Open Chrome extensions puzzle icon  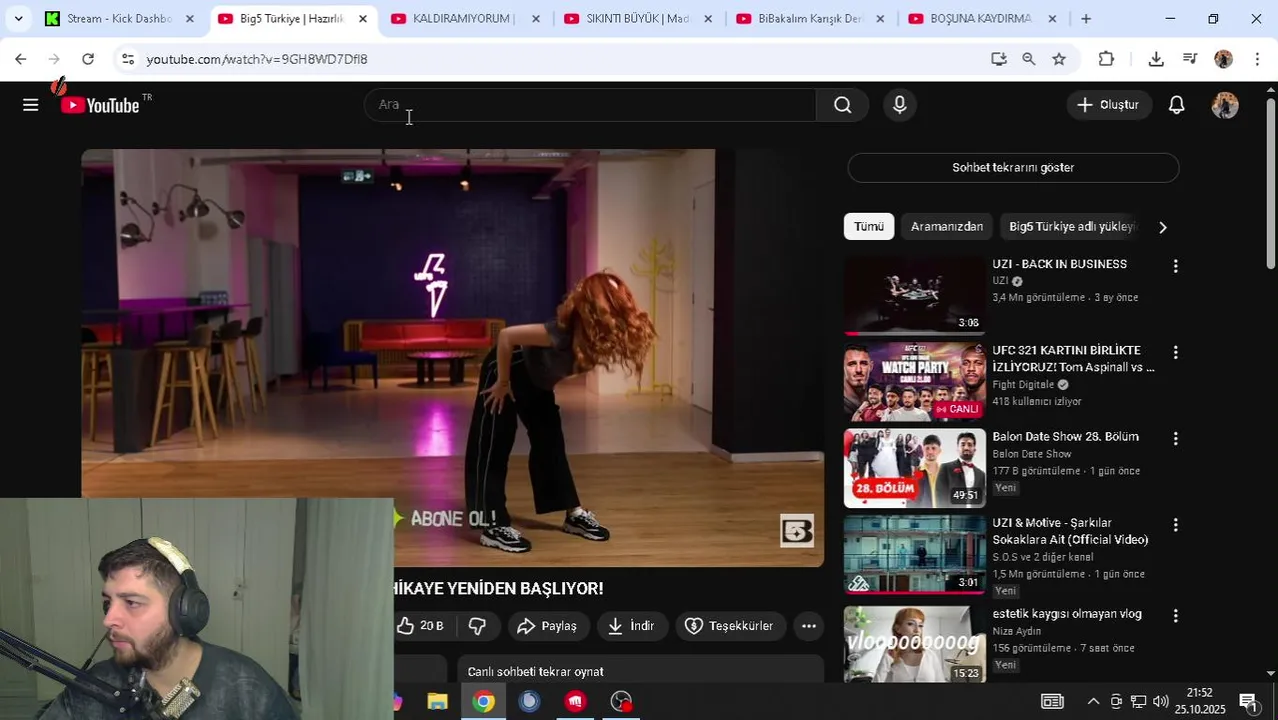(x=1106, y=59)
